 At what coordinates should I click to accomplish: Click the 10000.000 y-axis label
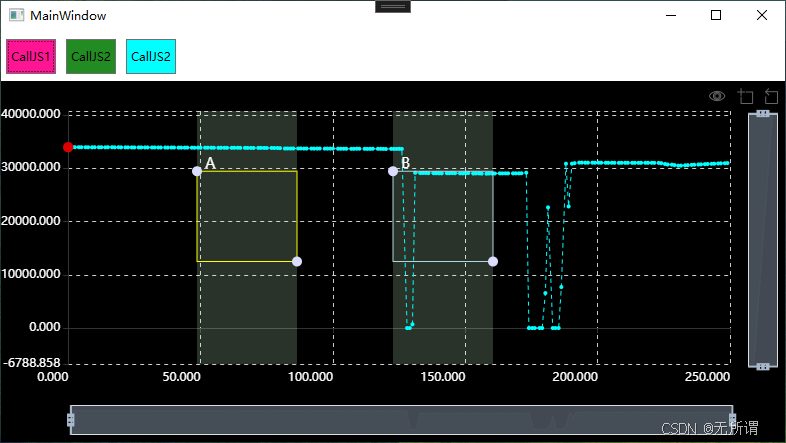[31, 274]
